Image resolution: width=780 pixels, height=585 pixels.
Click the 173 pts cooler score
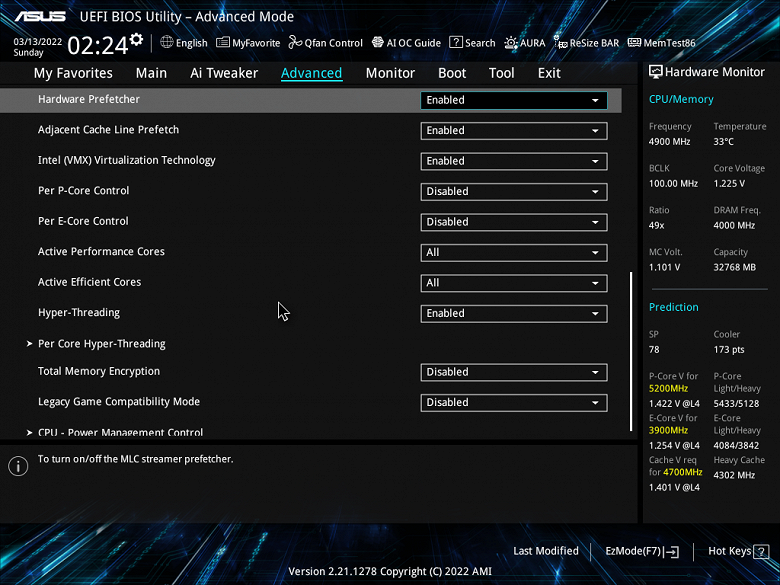pyautogui.click(x=729, y=349)
